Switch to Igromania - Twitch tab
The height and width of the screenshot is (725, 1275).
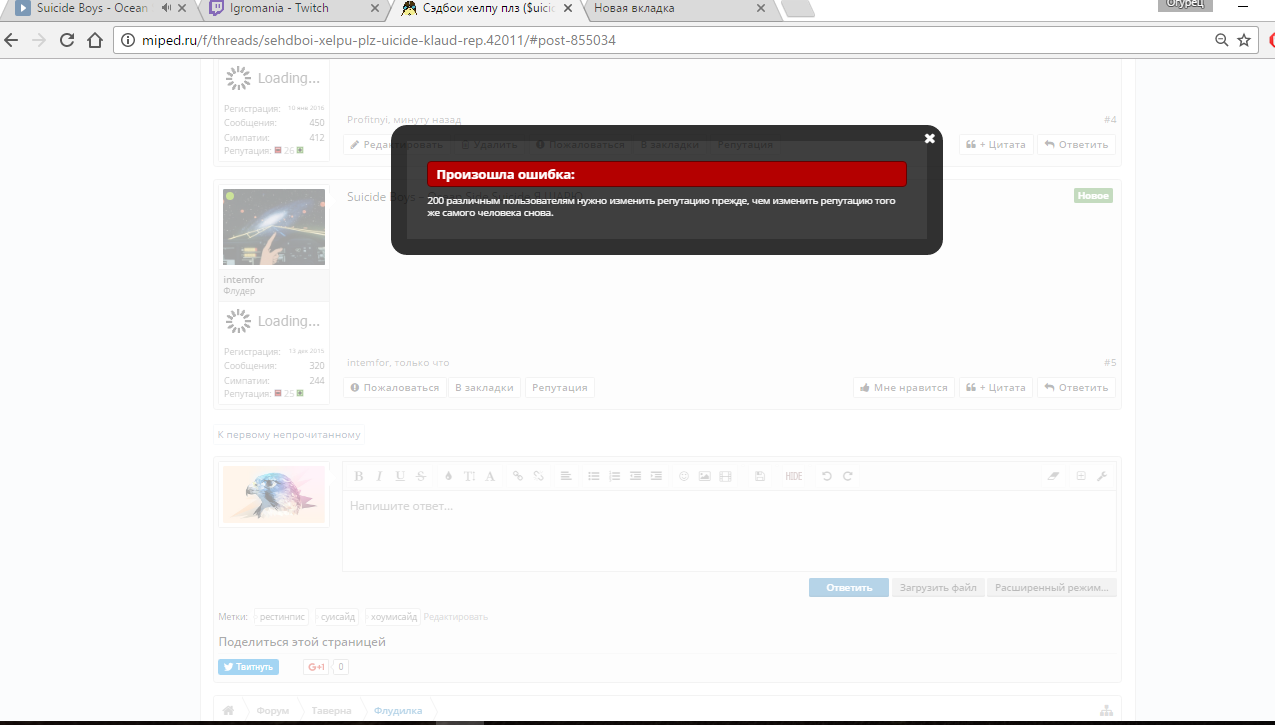[288, 9]
